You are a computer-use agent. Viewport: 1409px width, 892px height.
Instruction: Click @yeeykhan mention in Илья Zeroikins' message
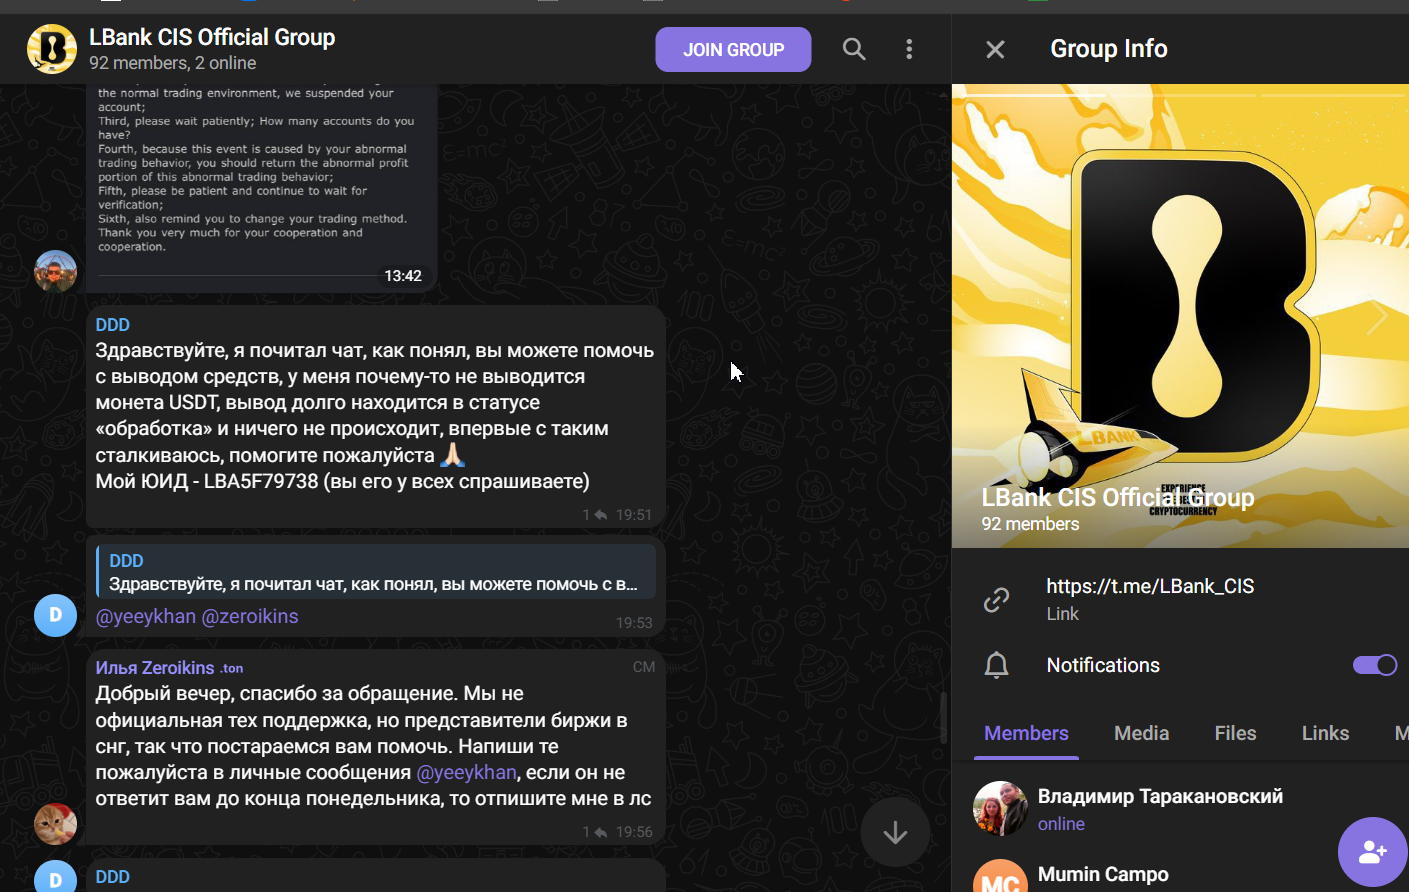click(466, 773)
